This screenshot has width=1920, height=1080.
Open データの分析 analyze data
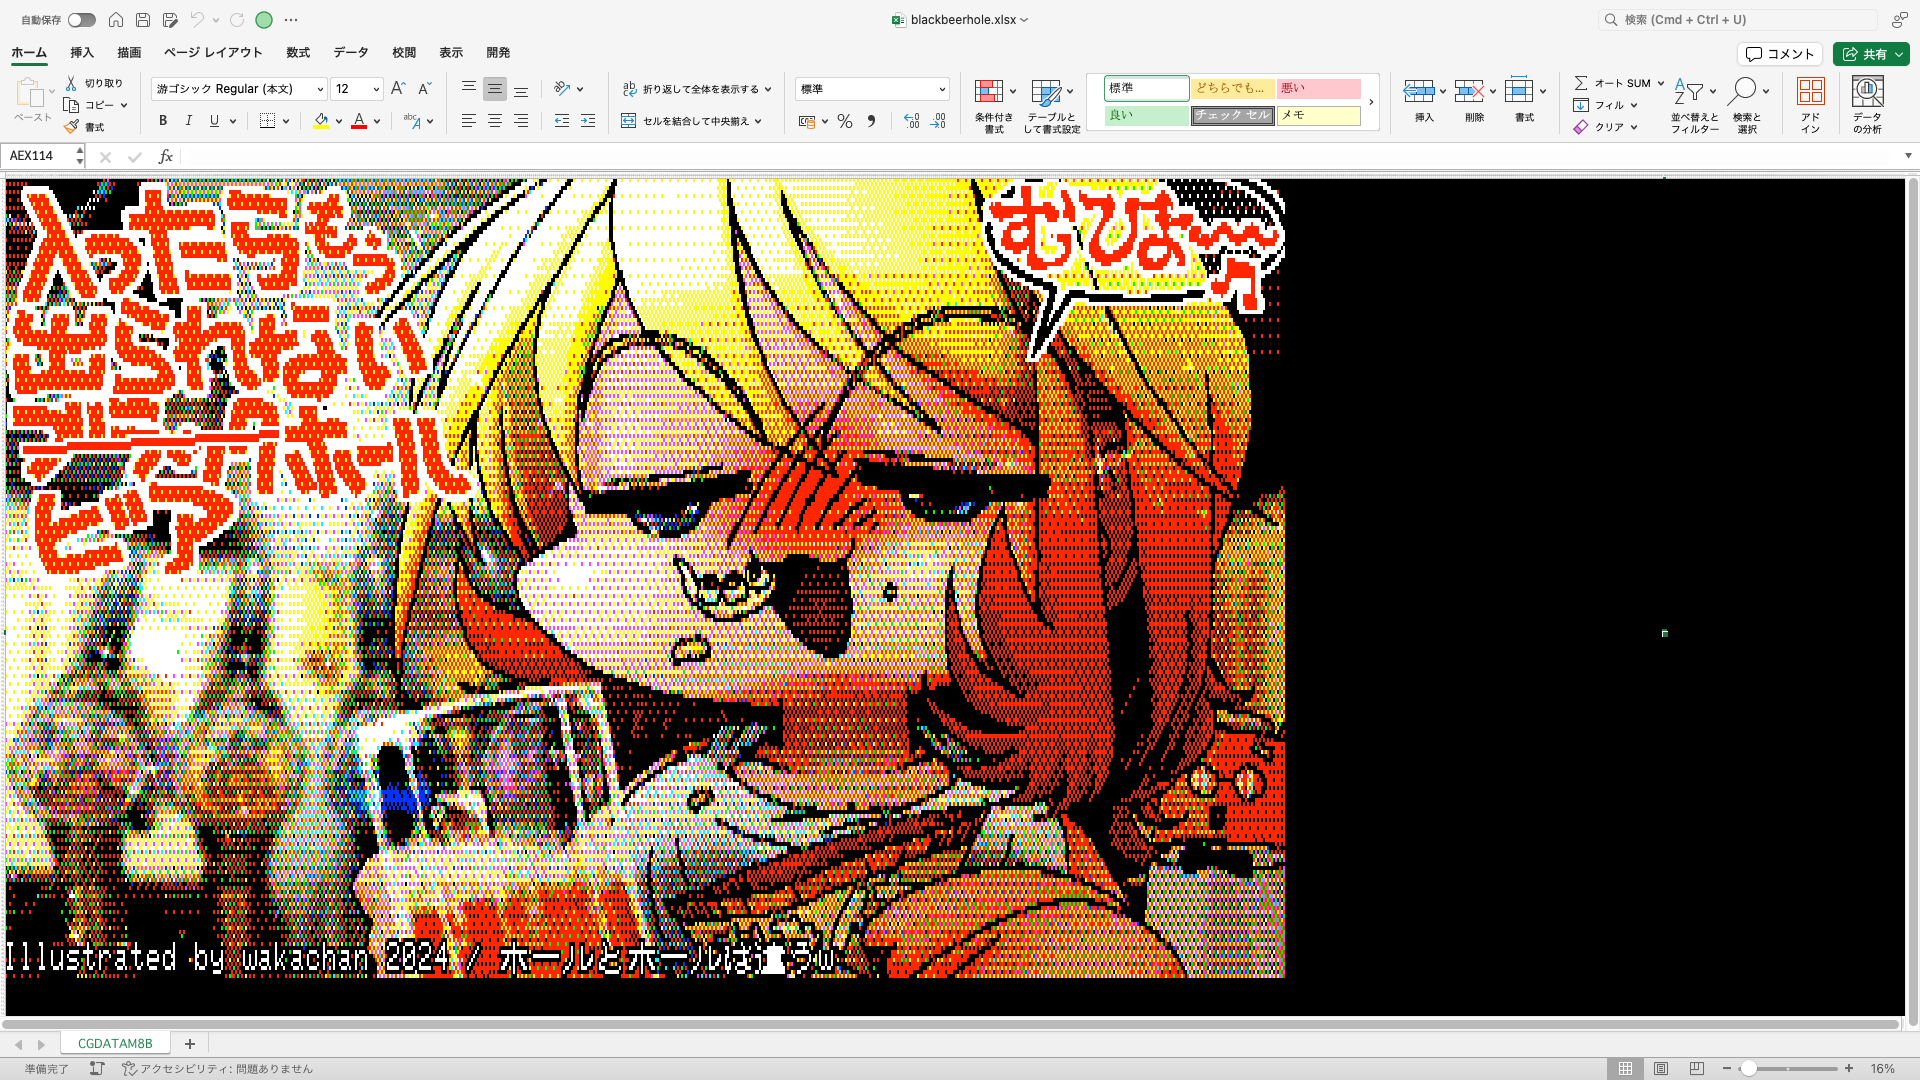pos(1867,105)
